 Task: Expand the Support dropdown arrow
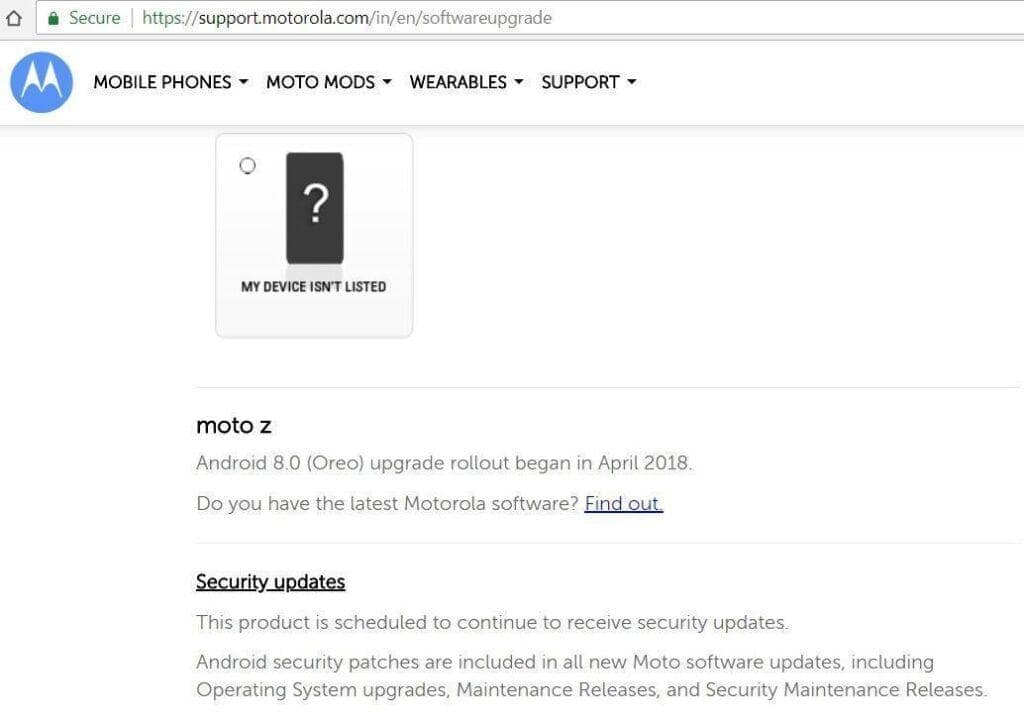point(632,82)
